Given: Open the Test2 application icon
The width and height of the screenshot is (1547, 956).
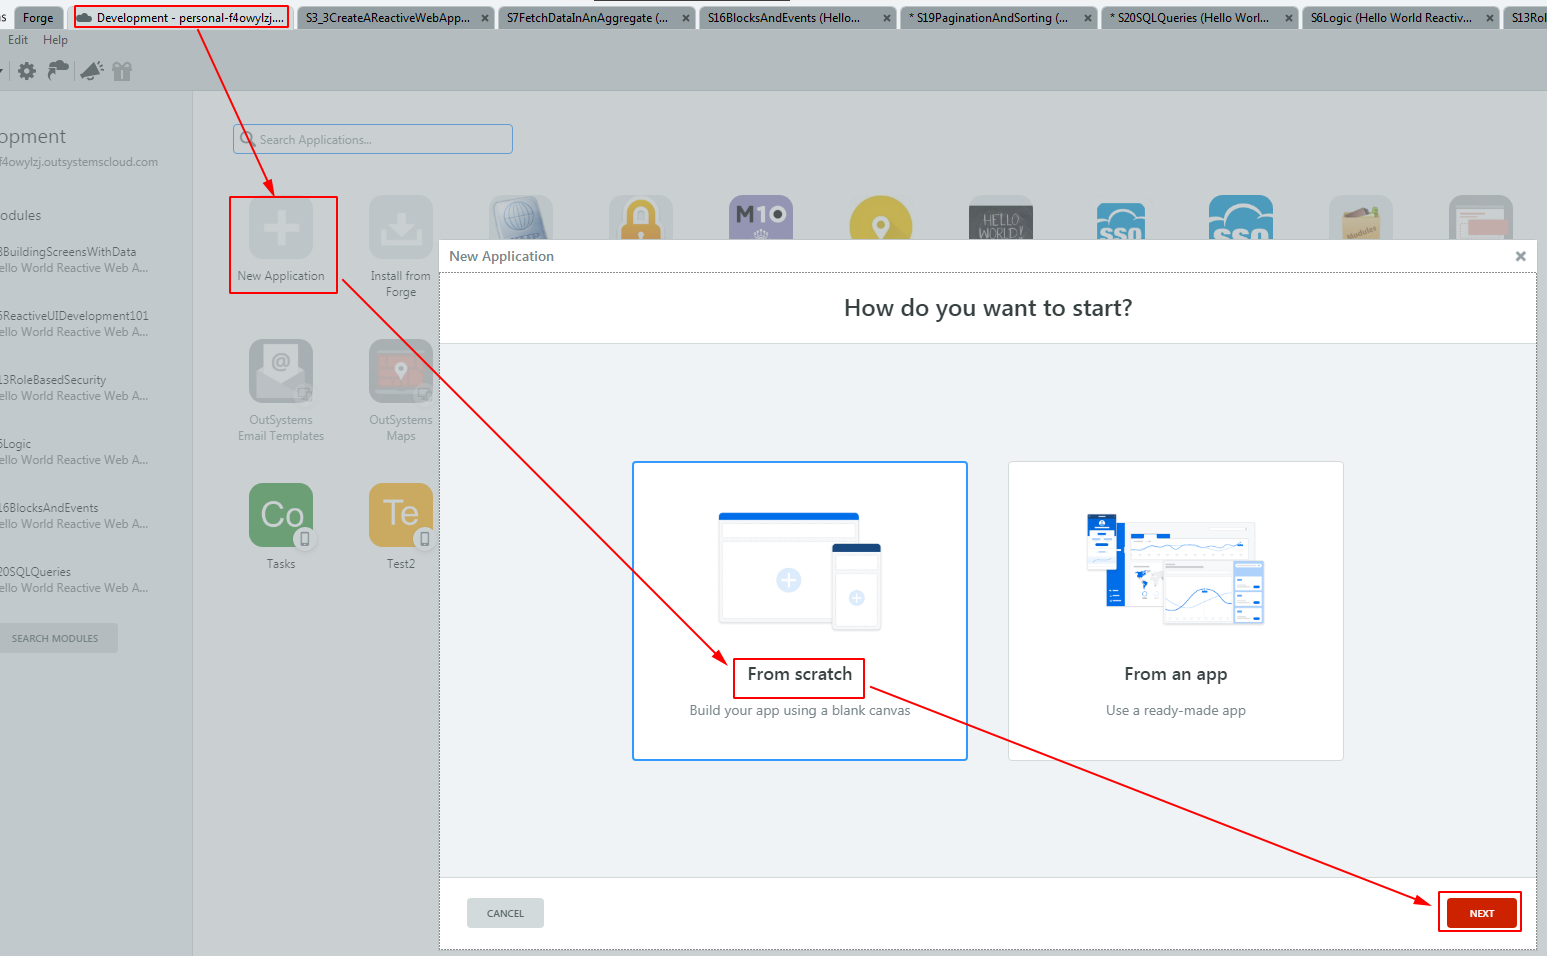Looking at the screenshot, I should click(400, 515).
